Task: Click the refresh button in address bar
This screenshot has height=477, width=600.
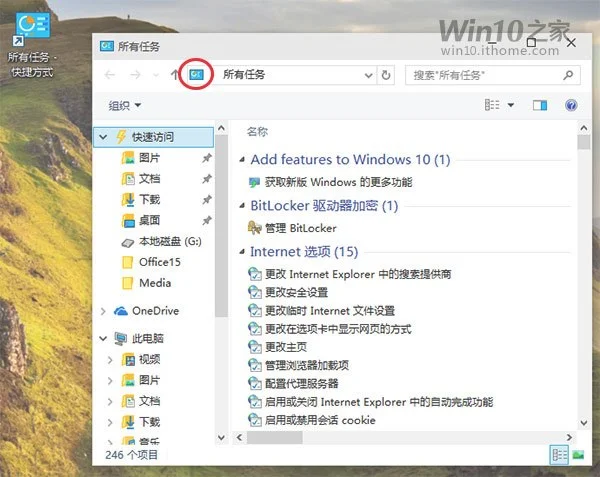Action: [x=386, y=75]
